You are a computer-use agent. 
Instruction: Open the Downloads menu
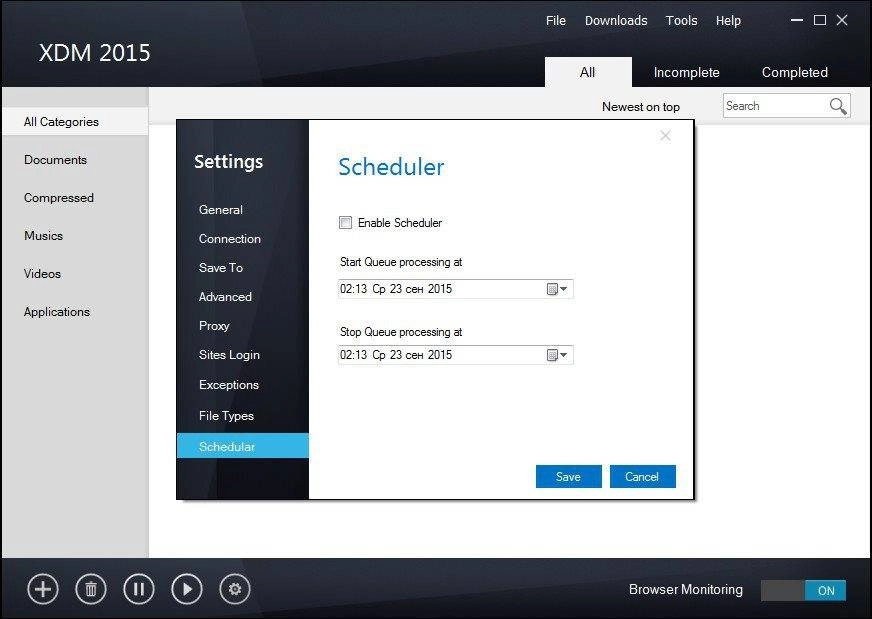pyautogui.click(x=616, y=21)
